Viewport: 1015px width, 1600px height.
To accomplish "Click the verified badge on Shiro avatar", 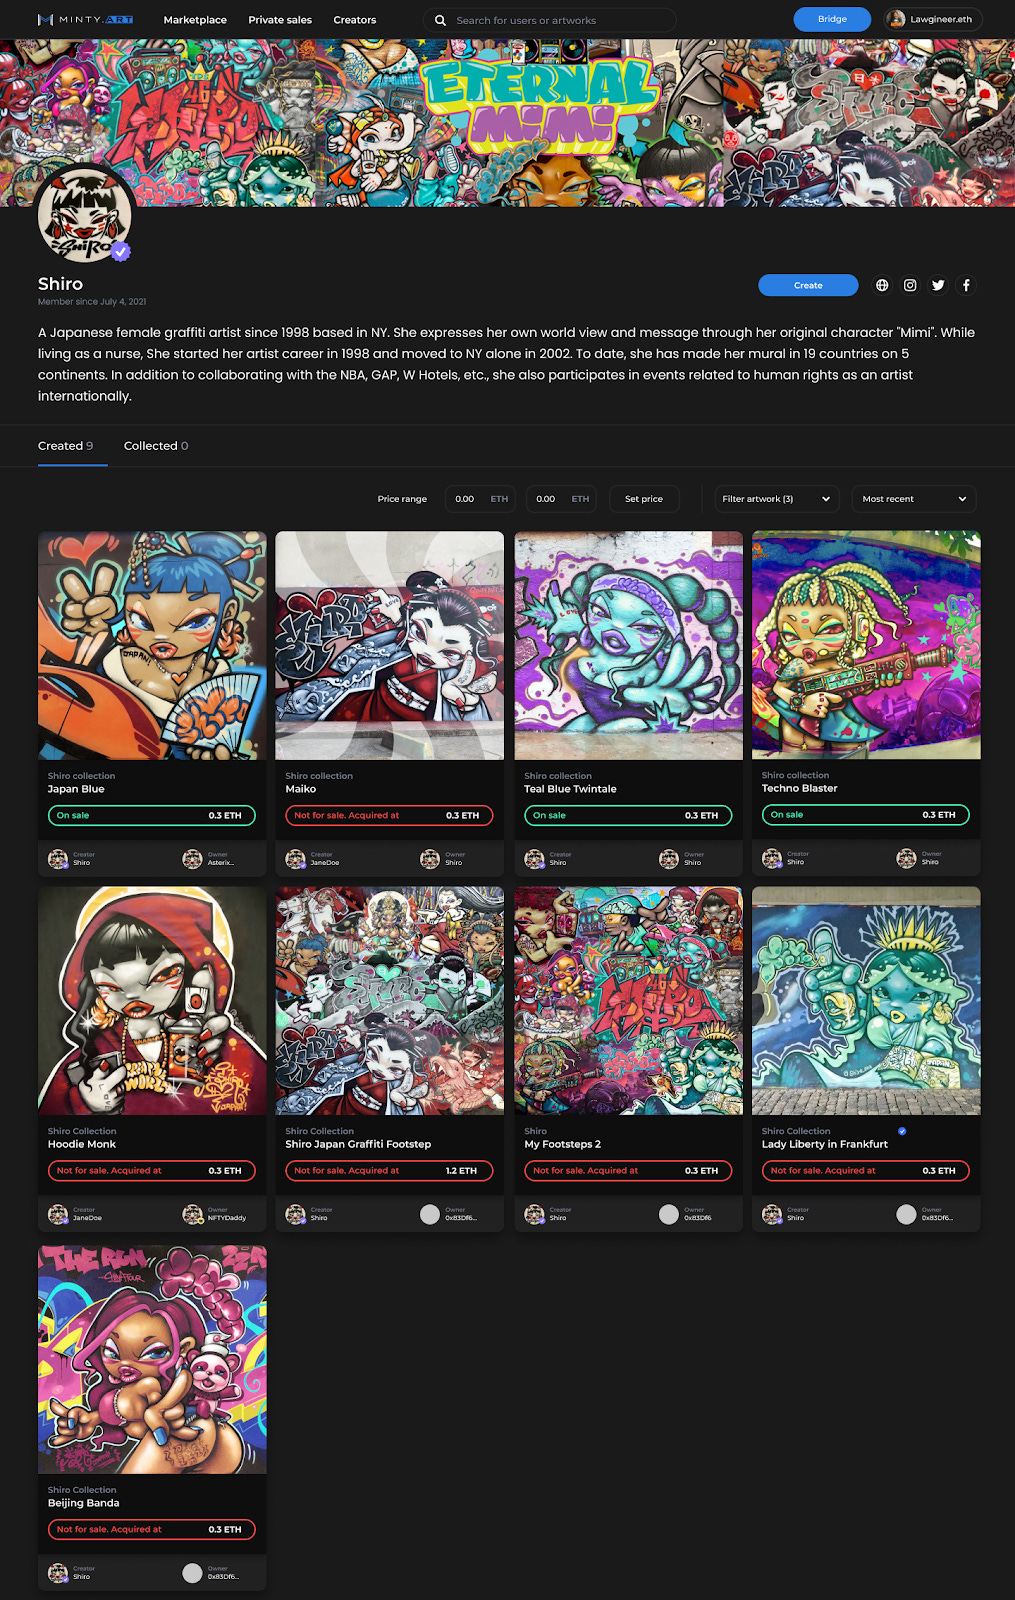I will point(121,252).
